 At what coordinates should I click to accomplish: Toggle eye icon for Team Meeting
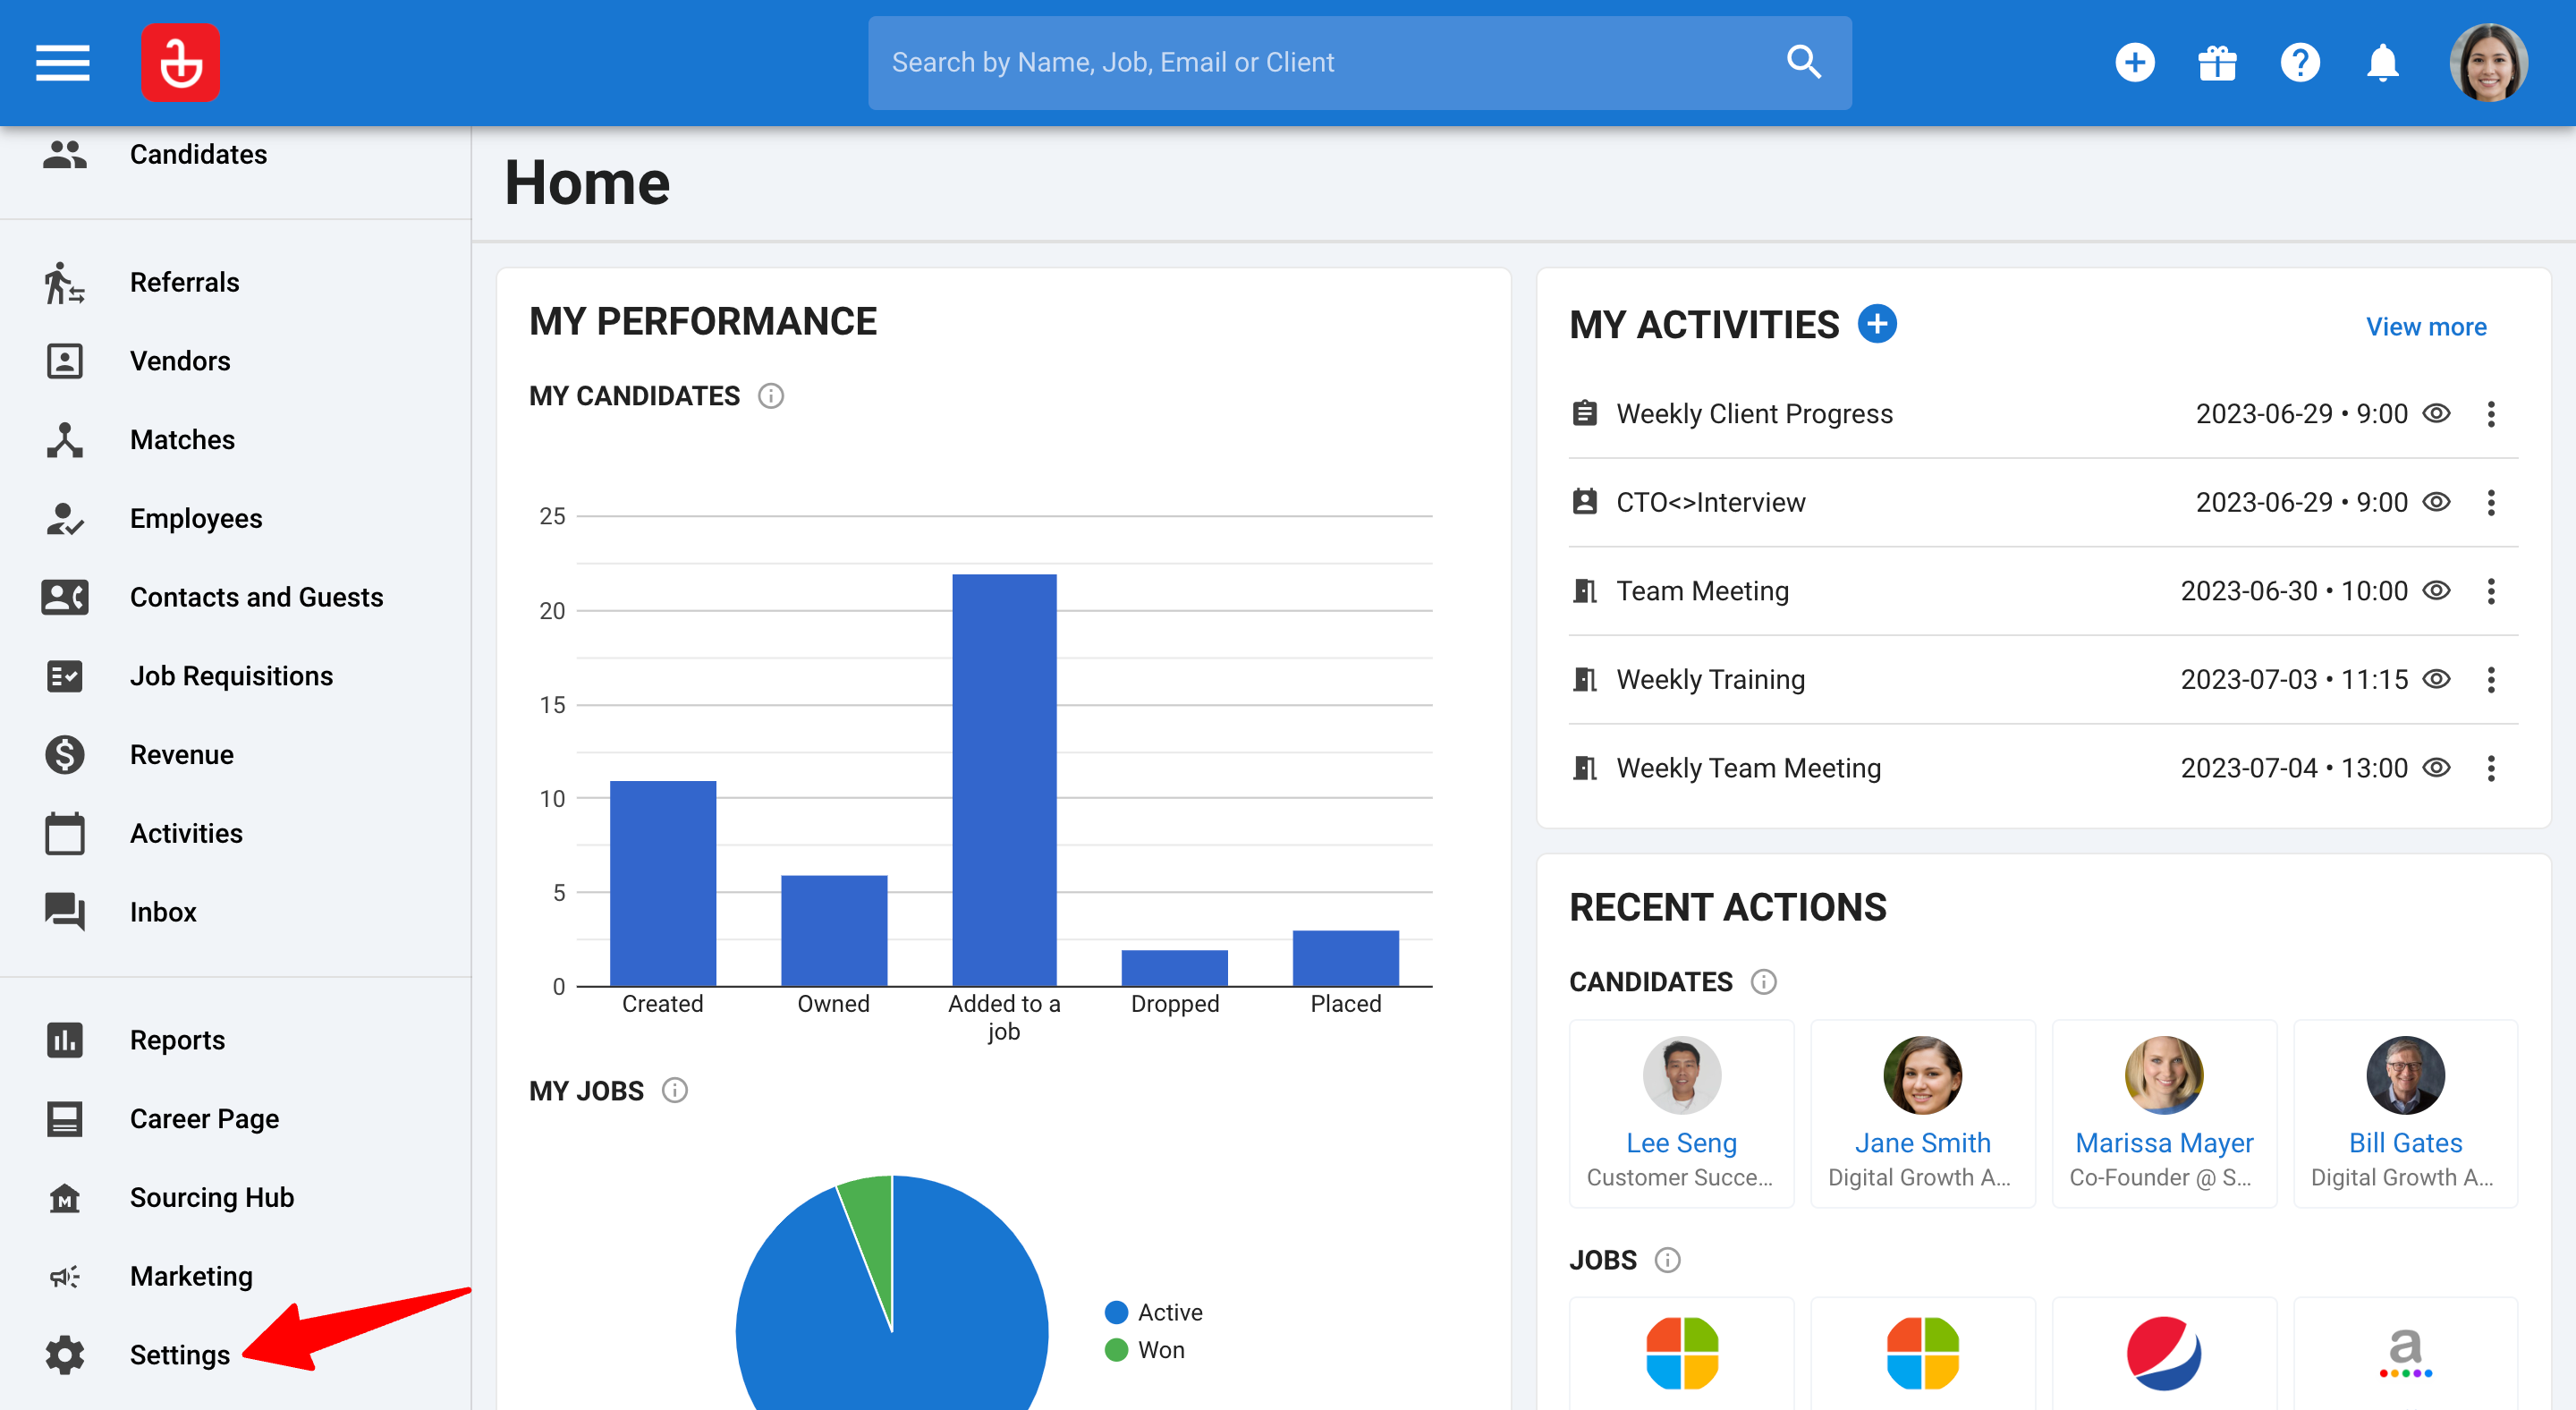click(2437, 591)
